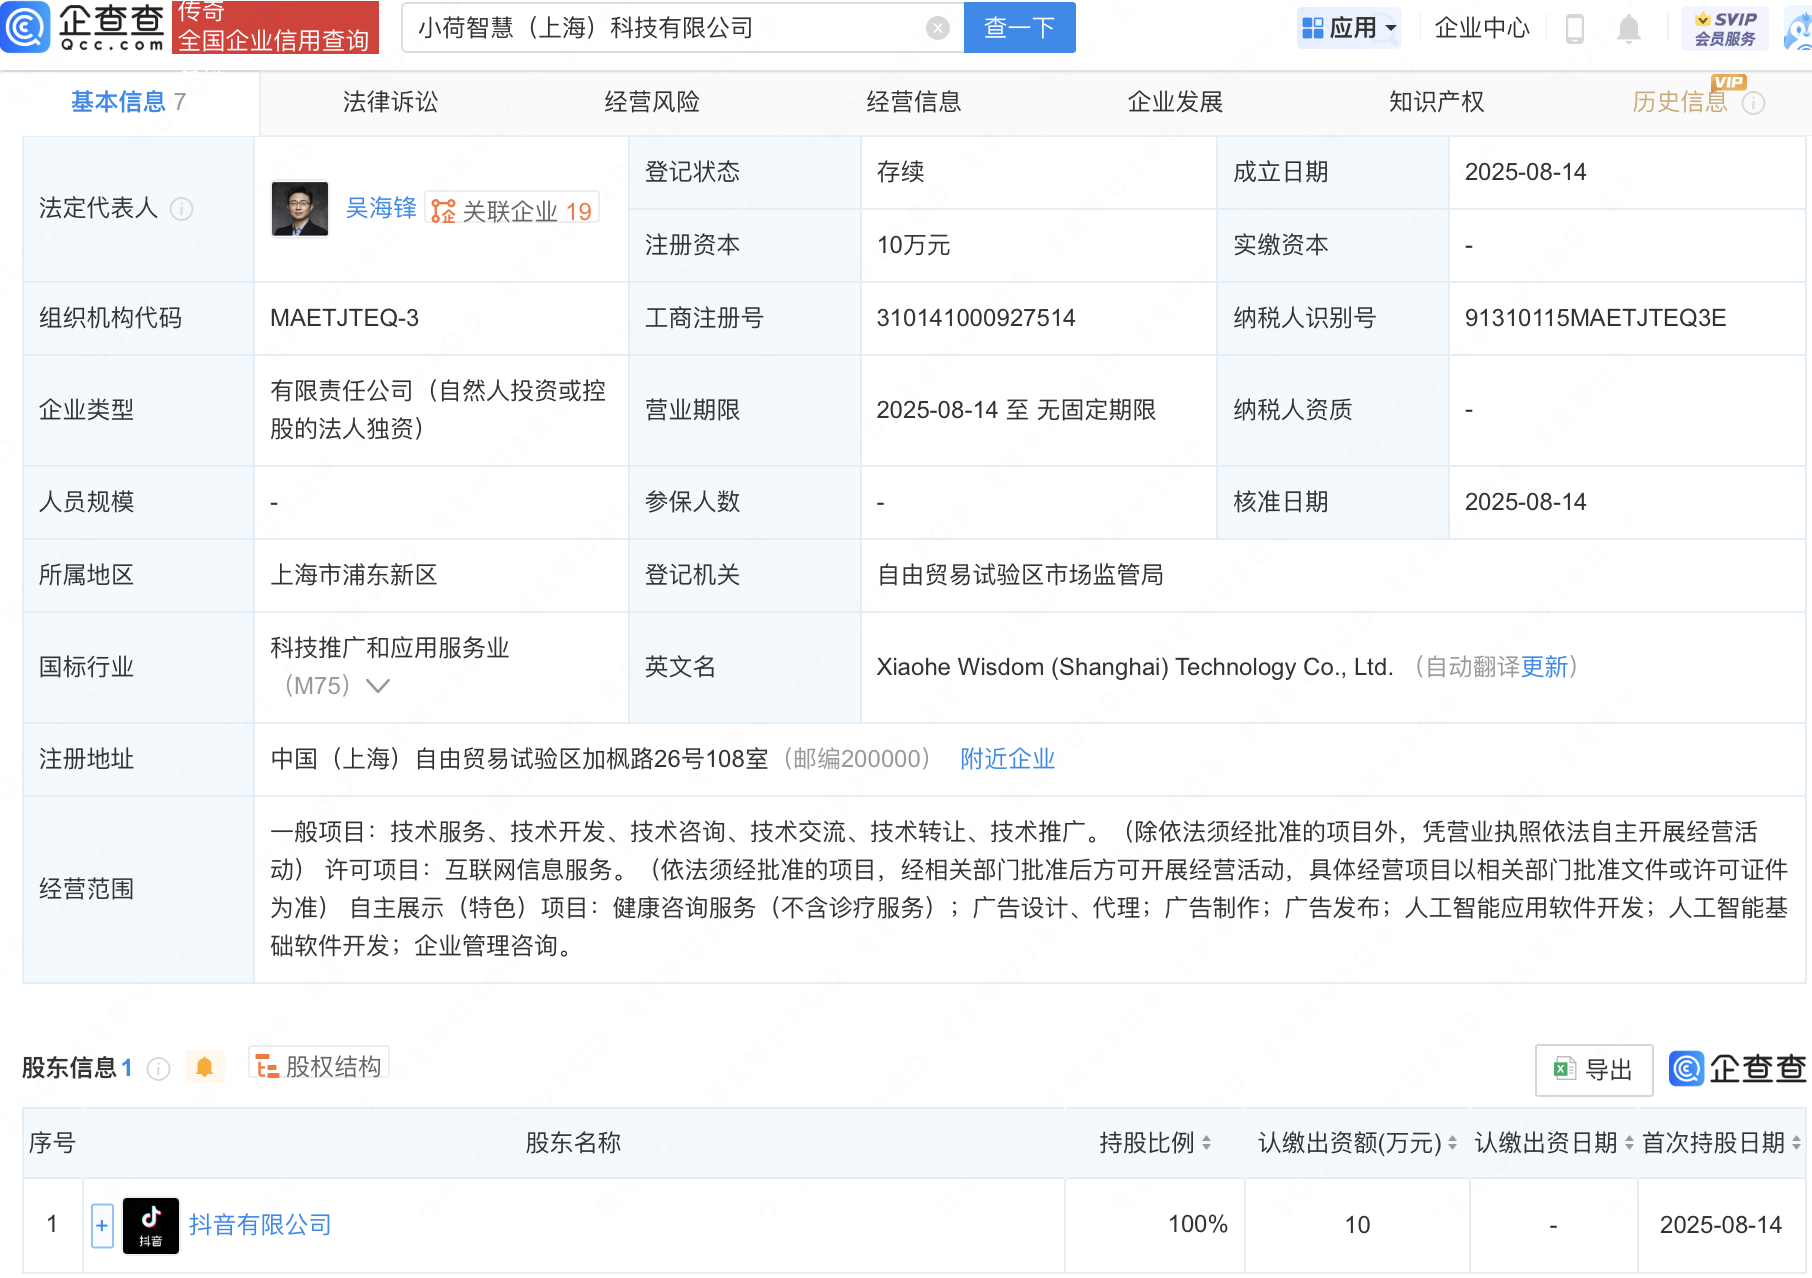The image size is (1812, 1278).
Task: Open 吴海锋 profile photo
Action: click(300, 208)
